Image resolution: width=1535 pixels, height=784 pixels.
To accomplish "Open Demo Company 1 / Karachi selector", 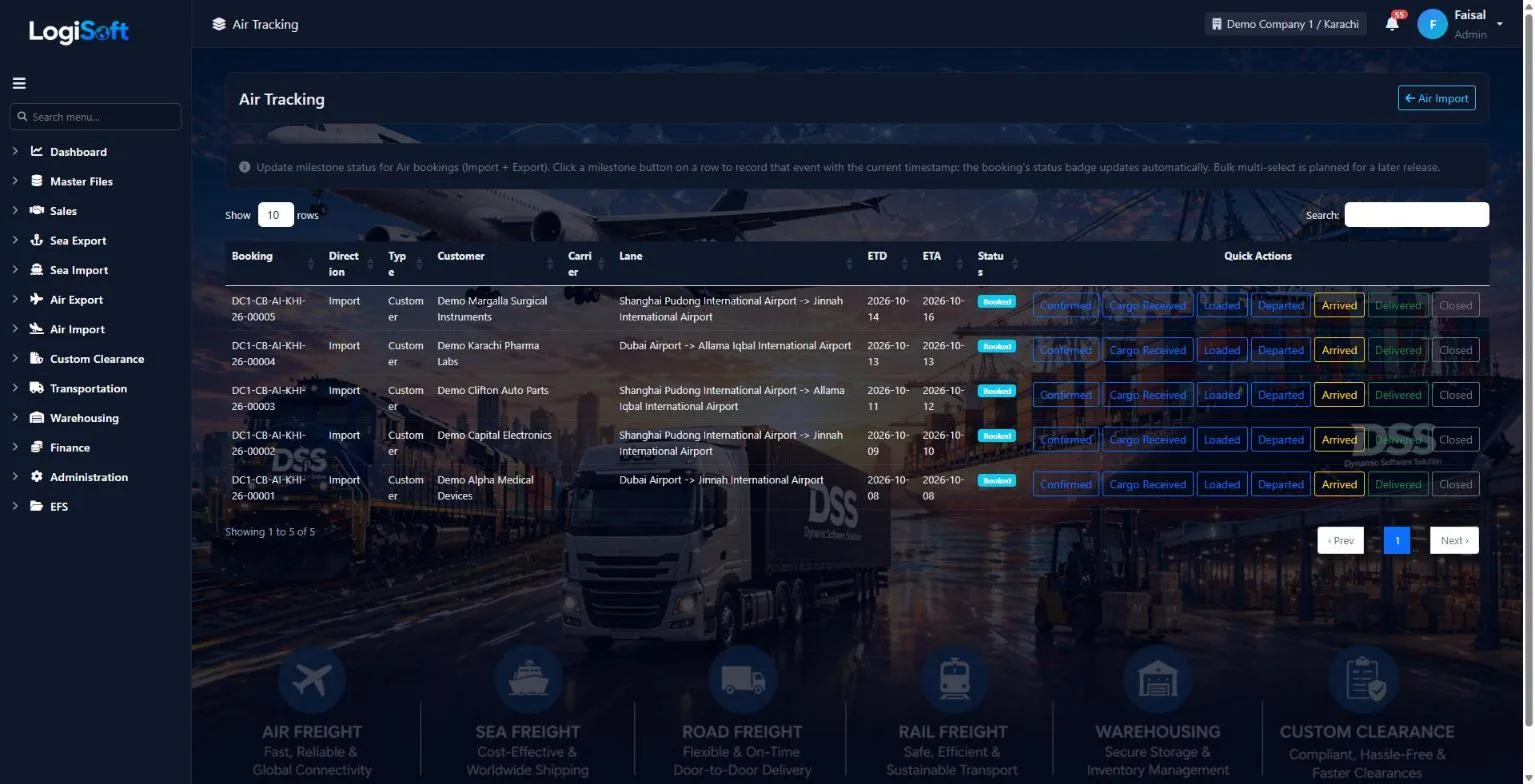I will [1285, 24].
